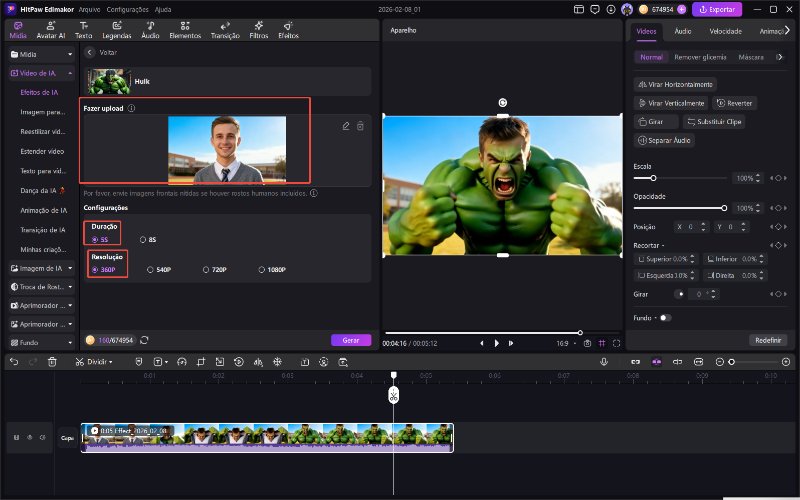This screenshot has height=500, width=800.
Task: Expand the Fundo sidebar section
Action: tap(42, 342)
